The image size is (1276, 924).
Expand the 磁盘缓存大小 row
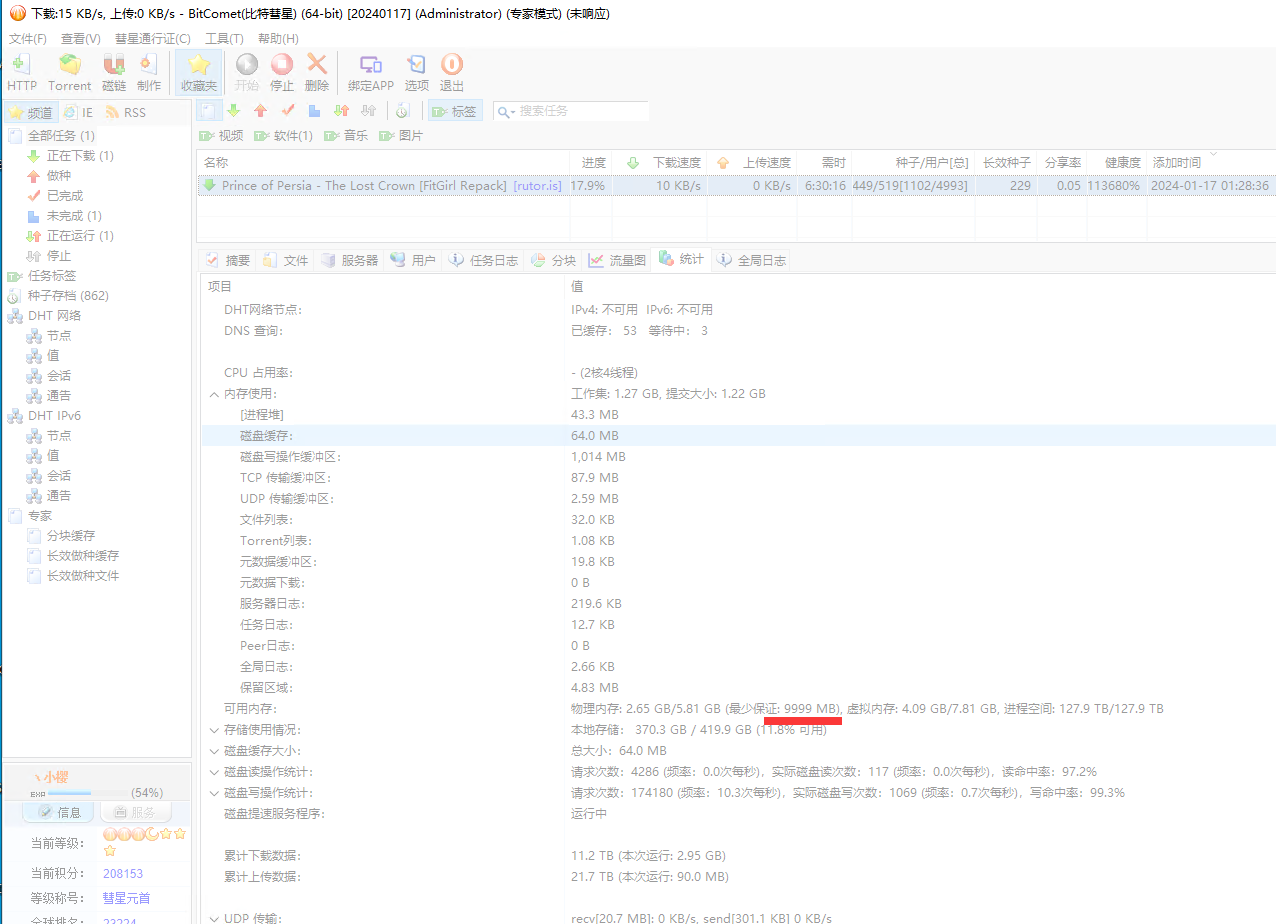point(214,751)
